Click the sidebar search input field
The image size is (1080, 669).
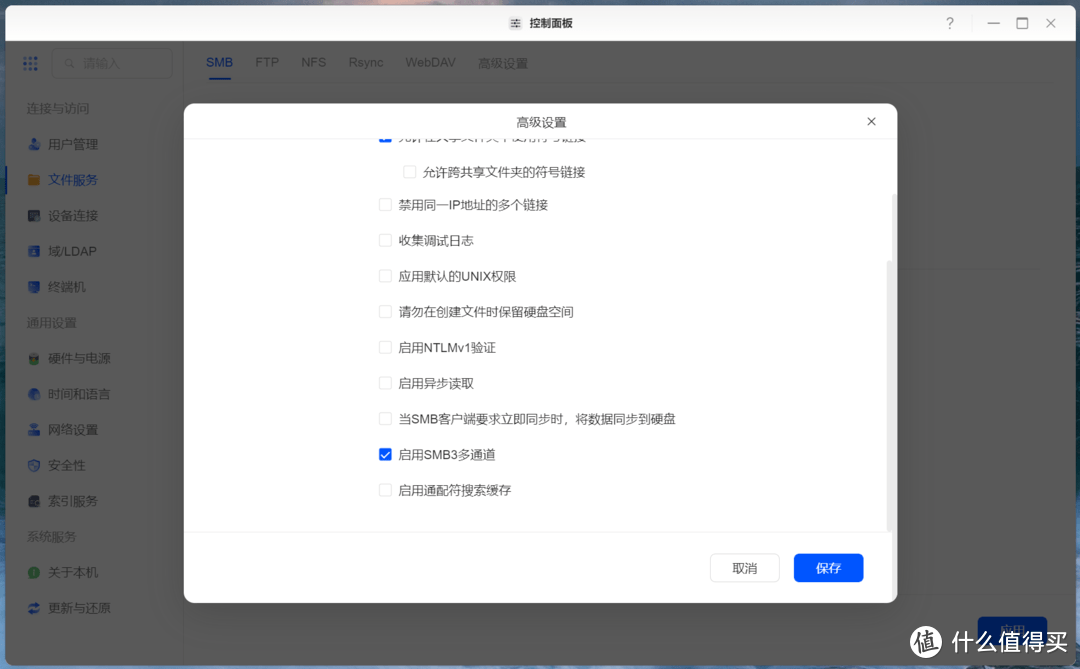[111, 62]
